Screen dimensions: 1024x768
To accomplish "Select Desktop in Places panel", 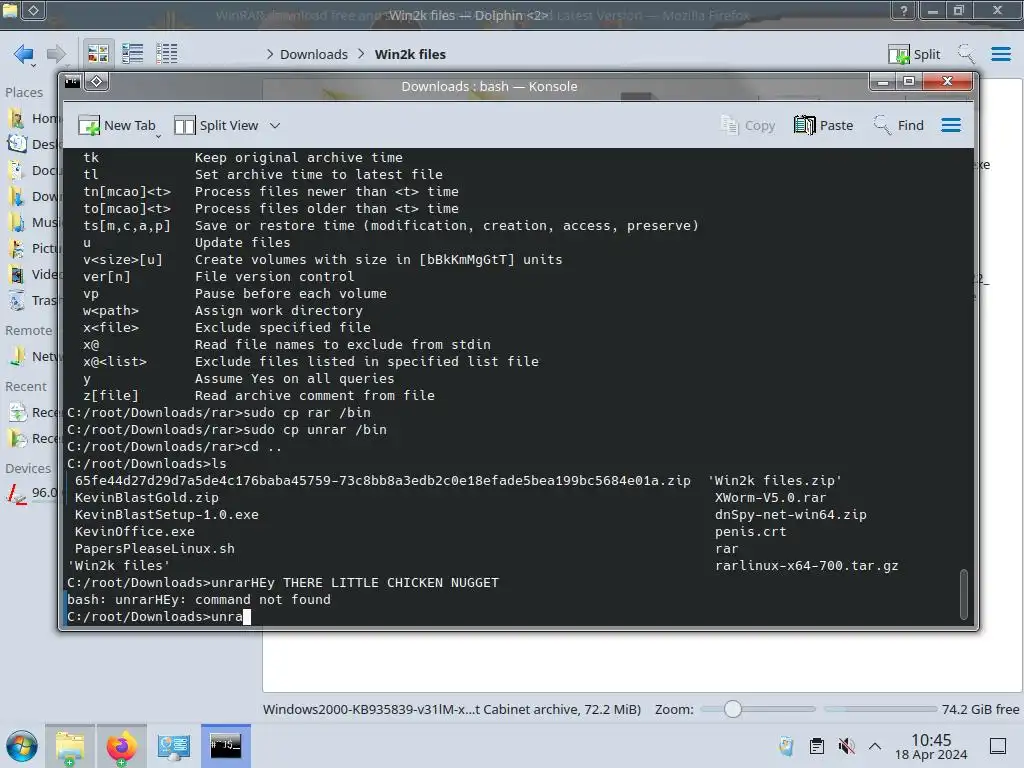I will pyautogui.click(x=32, y=144).
